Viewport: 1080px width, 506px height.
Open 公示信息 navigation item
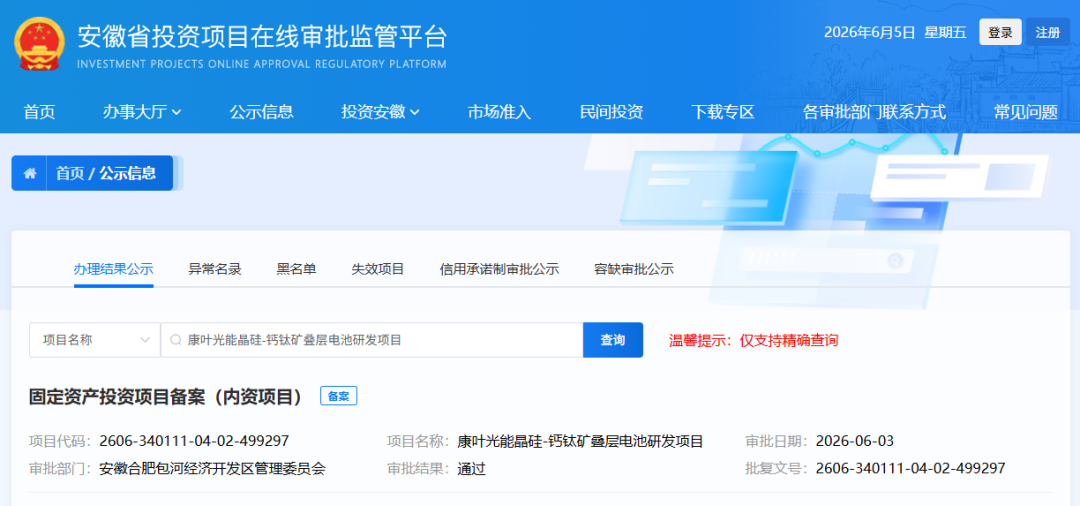point(262,112)
